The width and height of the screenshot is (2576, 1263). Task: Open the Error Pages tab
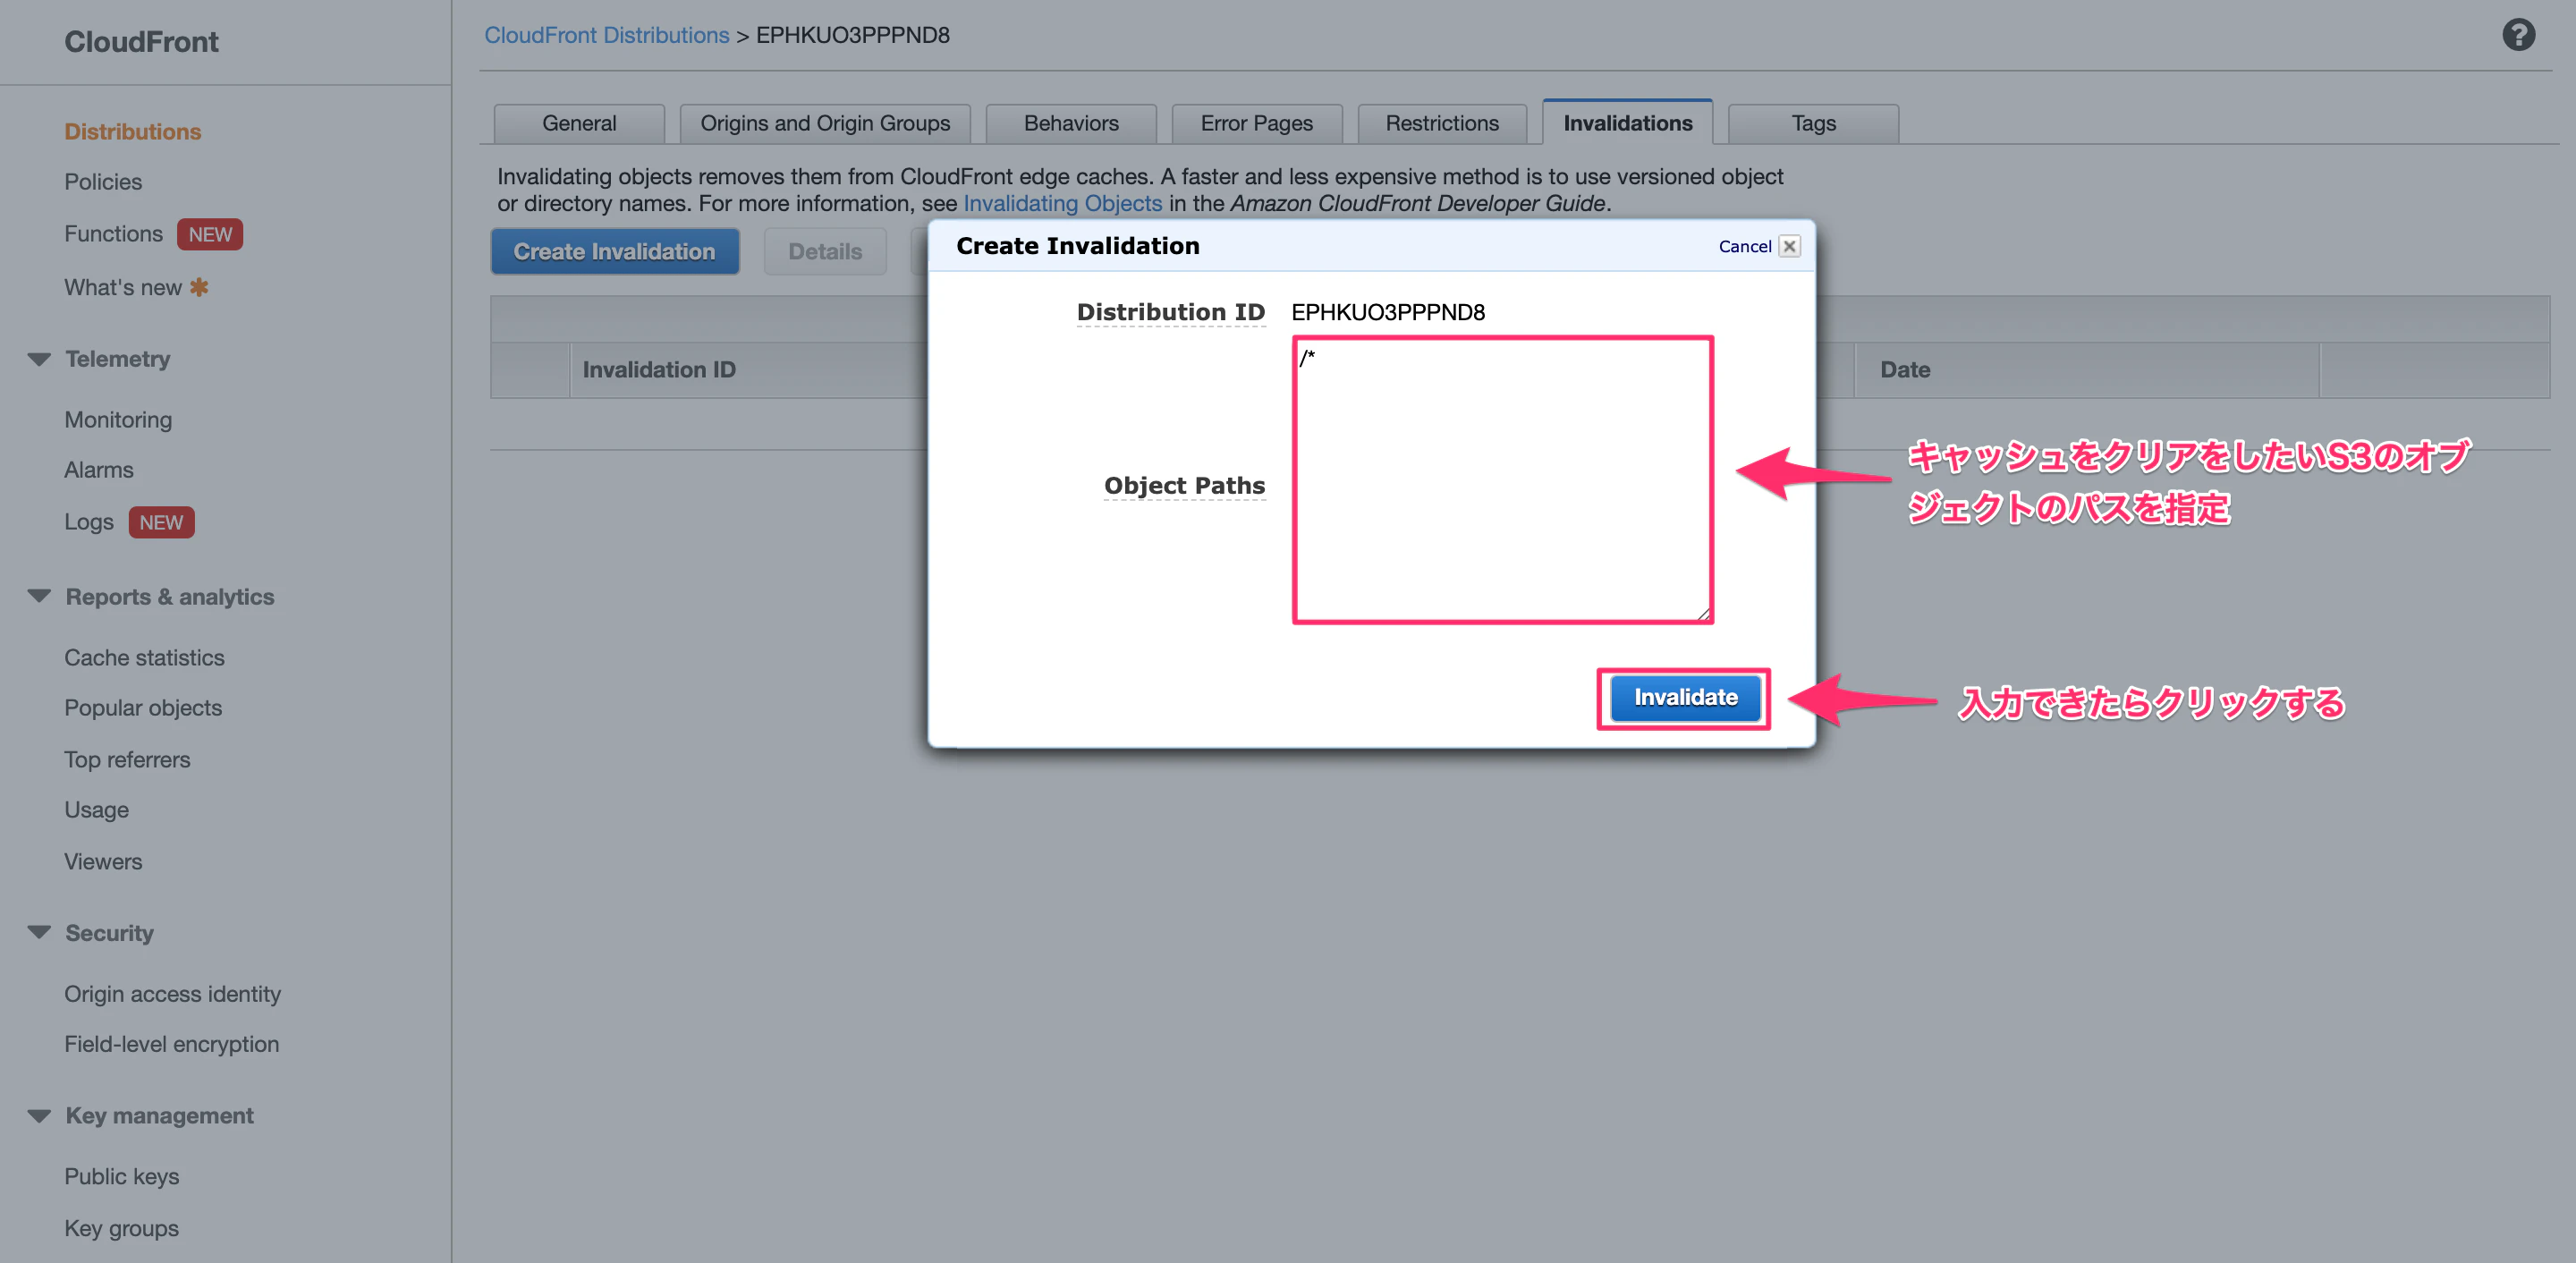pyautogui.click(x=1256, y=123)
